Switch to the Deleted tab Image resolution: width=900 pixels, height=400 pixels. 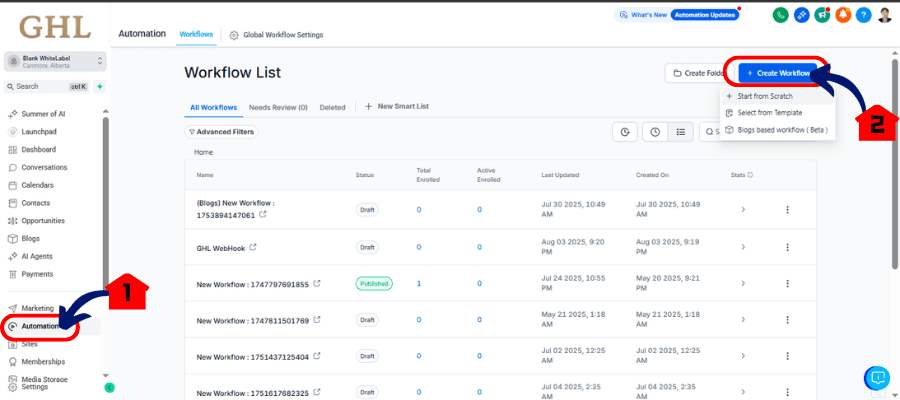[x=332, y=107]
